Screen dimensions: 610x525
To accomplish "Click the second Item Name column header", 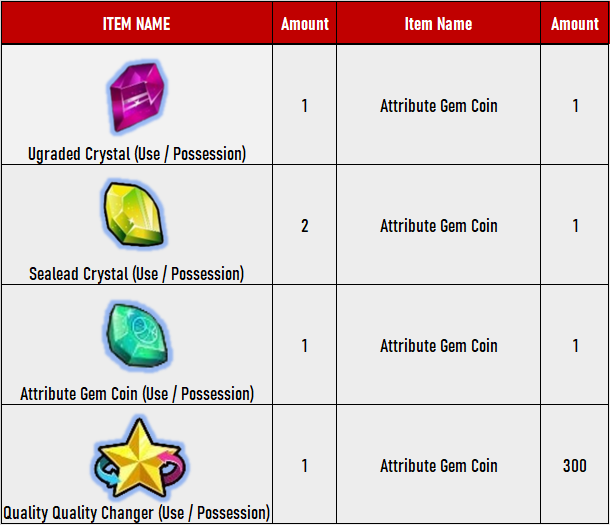I will click(438, 24).
